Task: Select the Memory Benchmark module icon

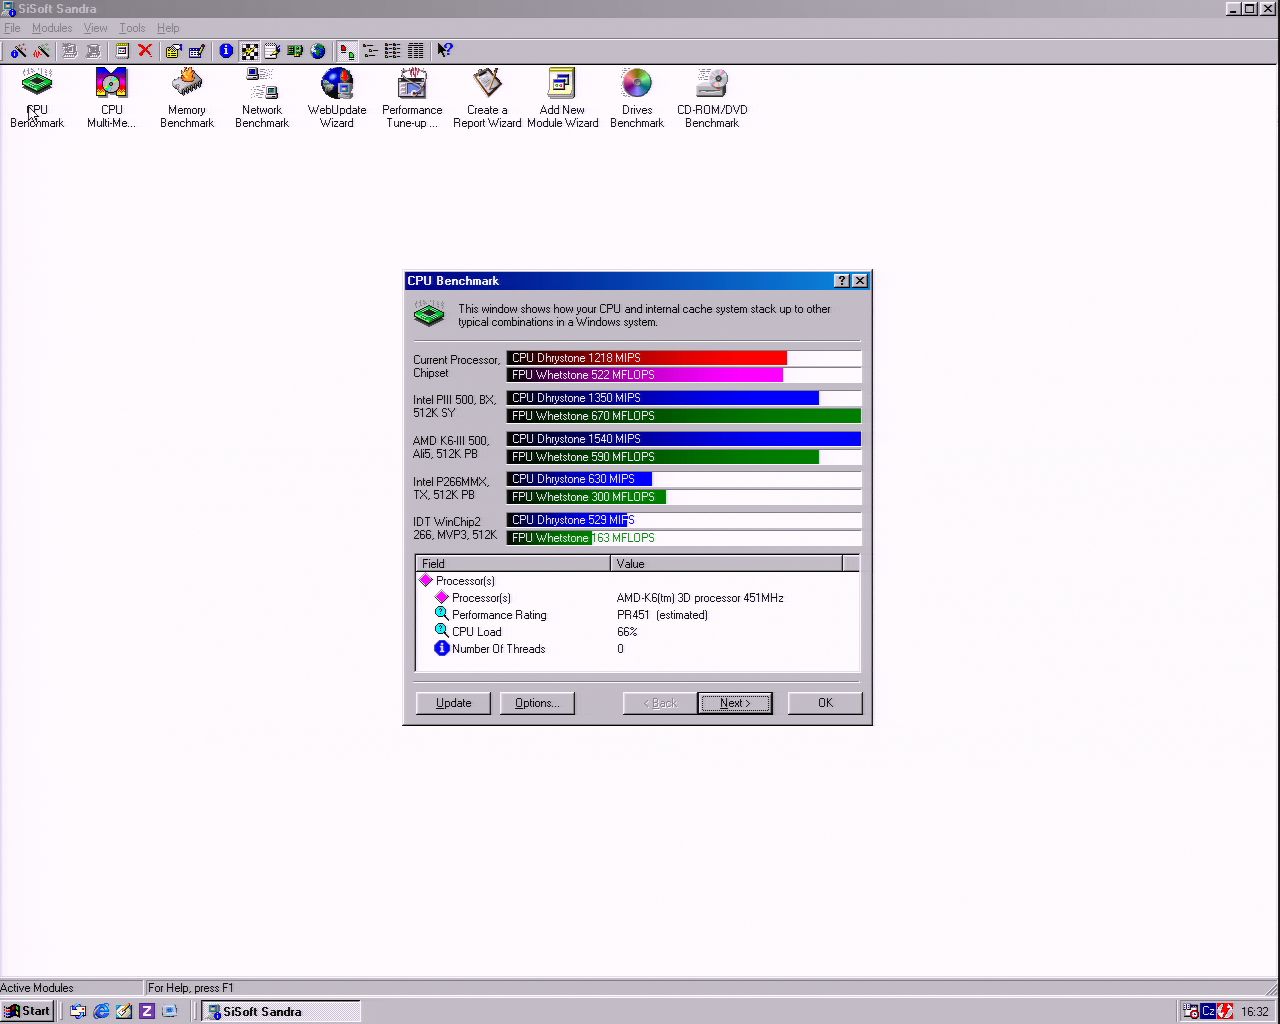Action: [187, 98]
